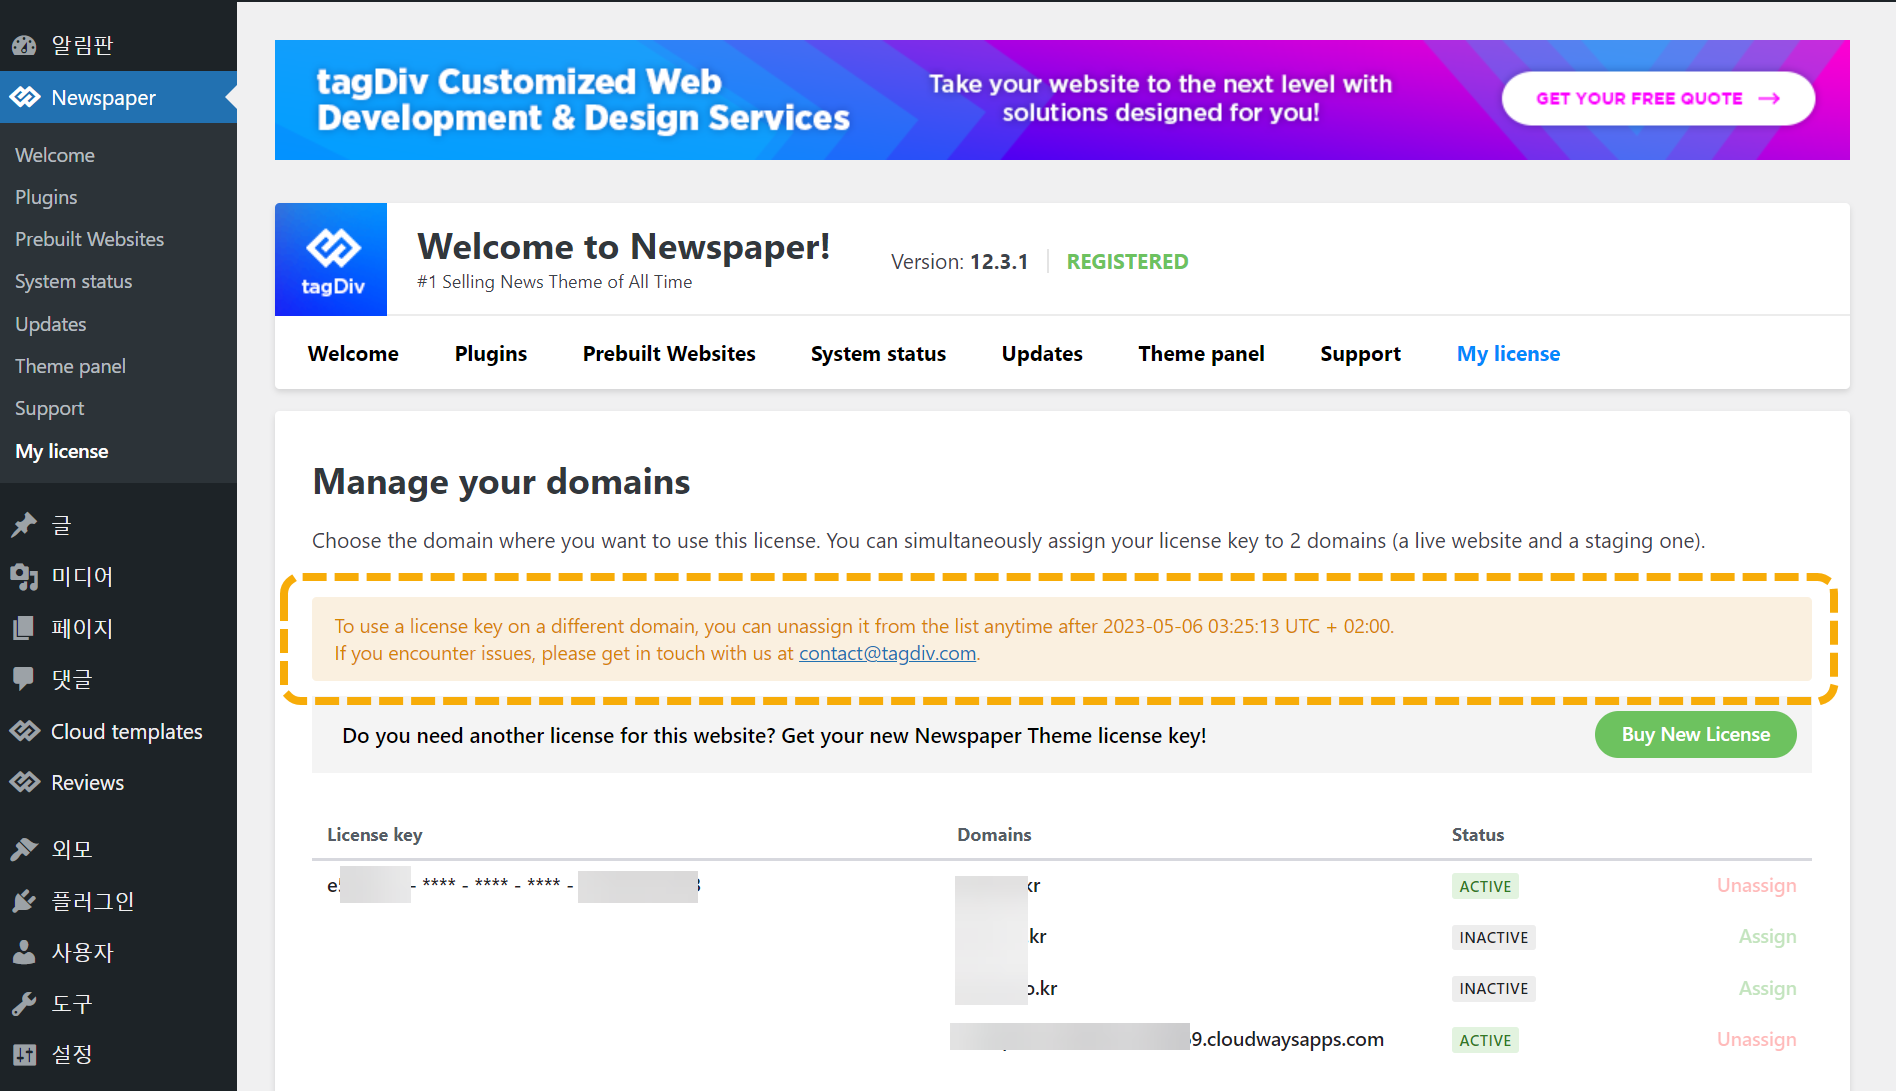Open the 도구 tools wrench icon
This screenshot has width=1896, height=1091.
click(x=24, y=1003)
